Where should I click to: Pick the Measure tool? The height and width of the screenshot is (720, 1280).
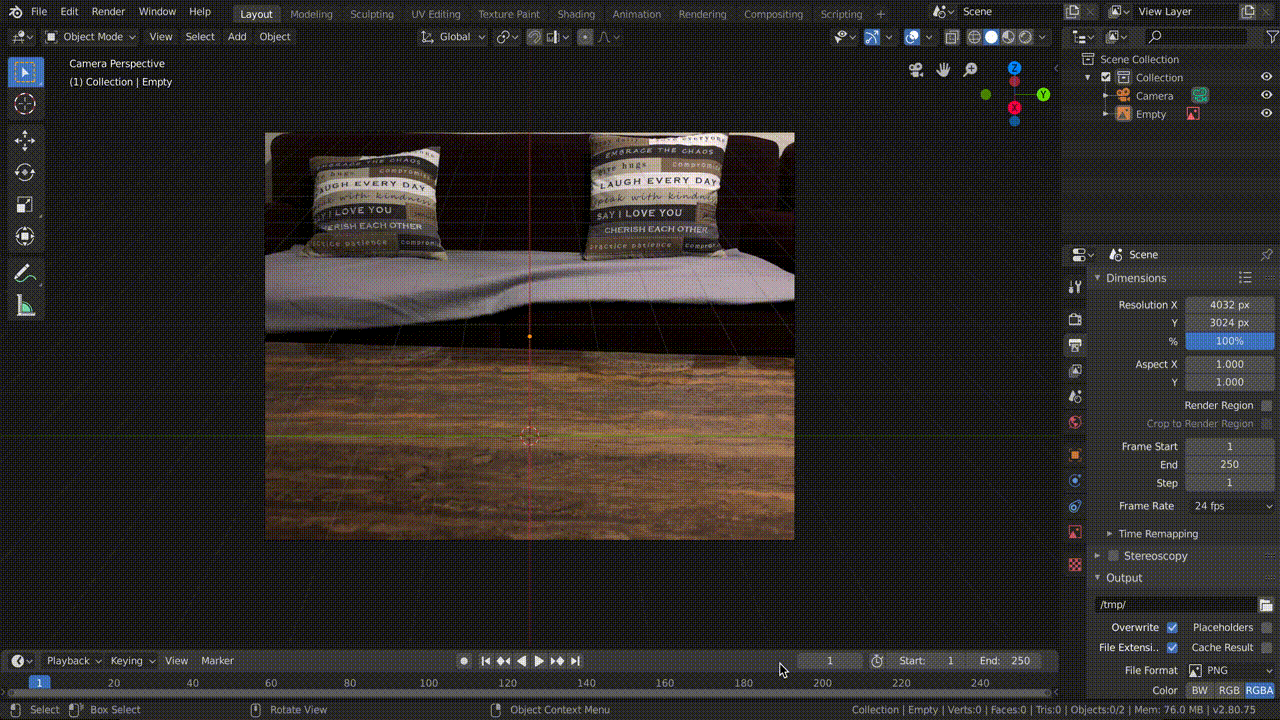click(25, 306)
